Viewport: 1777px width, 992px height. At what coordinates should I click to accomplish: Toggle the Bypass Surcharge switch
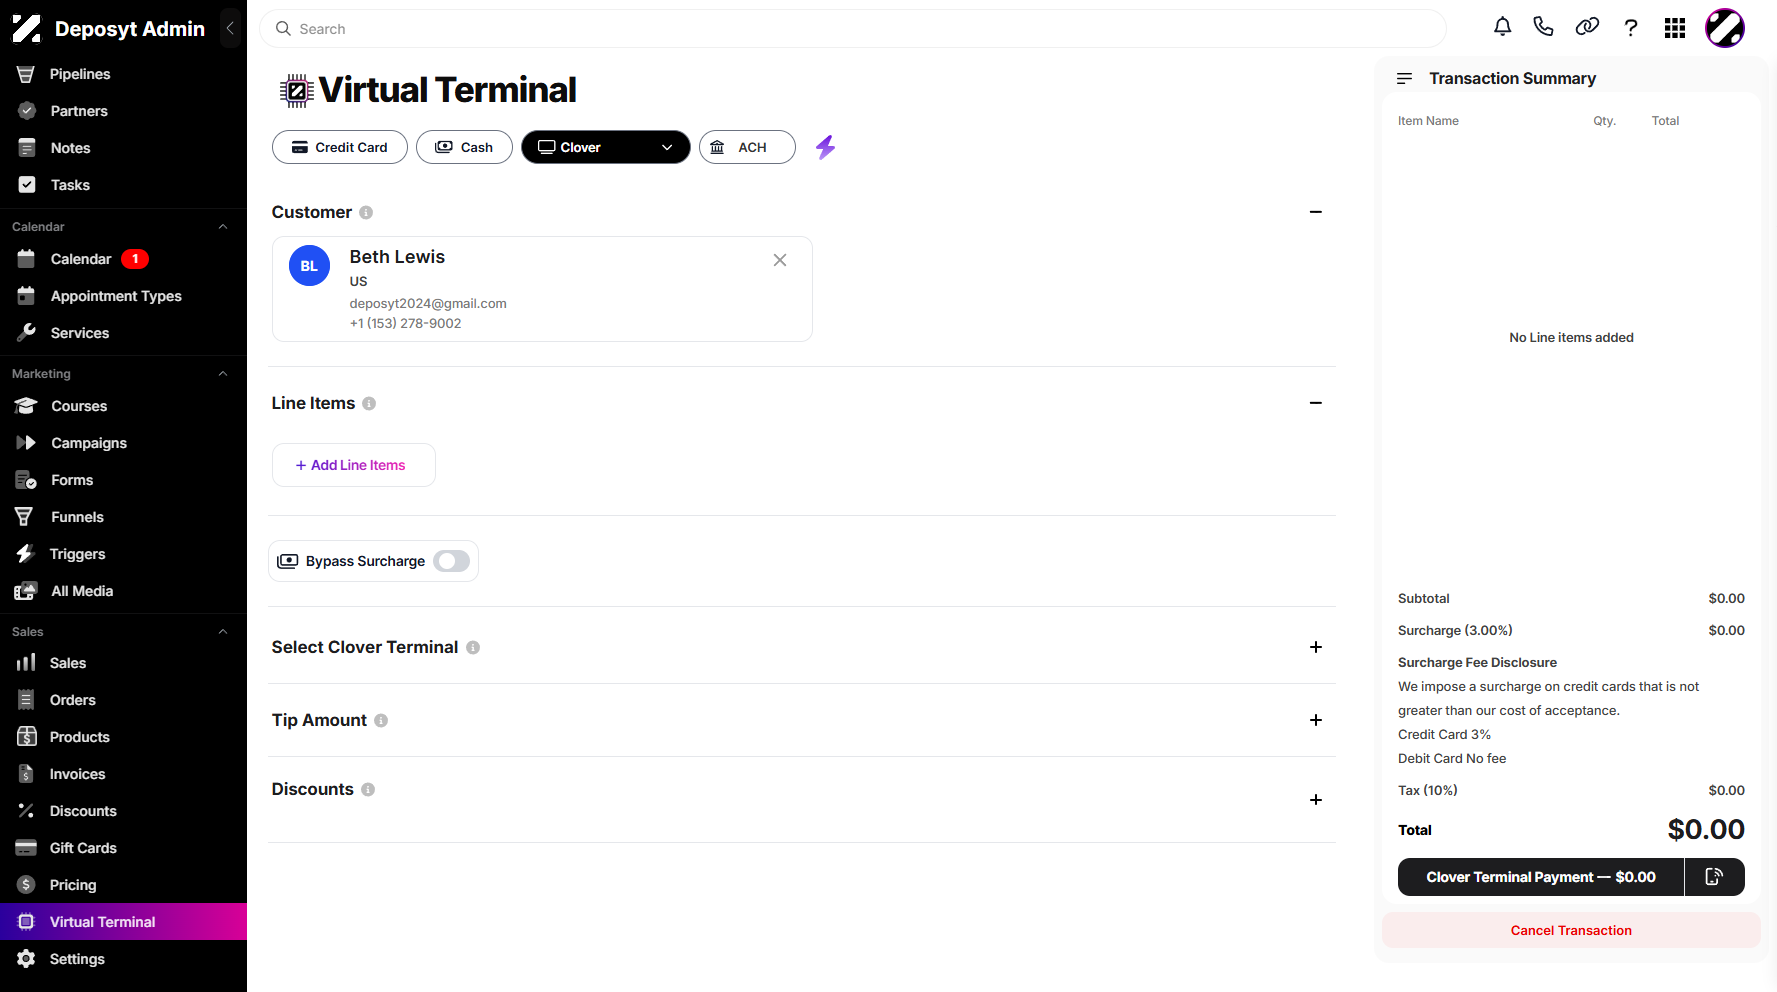click(452, 561)
